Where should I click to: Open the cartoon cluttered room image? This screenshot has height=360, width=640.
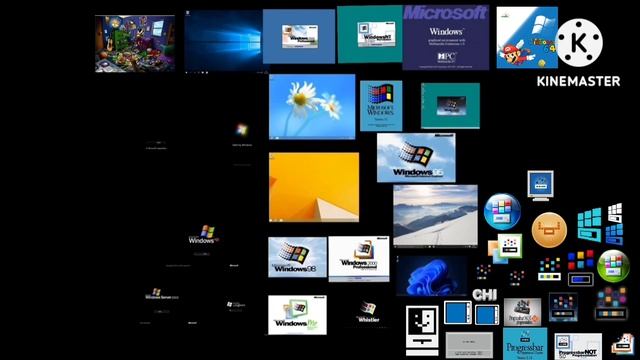click(x=135, y=44)
